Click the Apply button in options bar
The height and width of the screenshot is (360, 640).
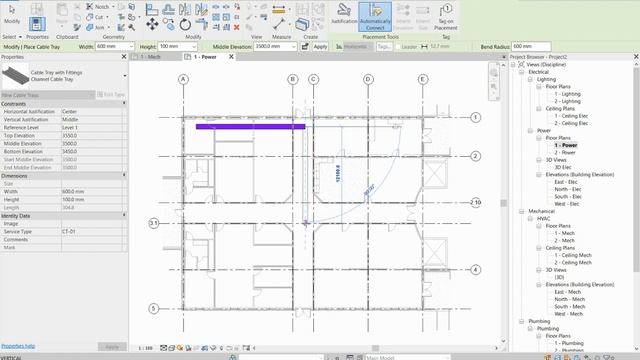coord(320,47)
